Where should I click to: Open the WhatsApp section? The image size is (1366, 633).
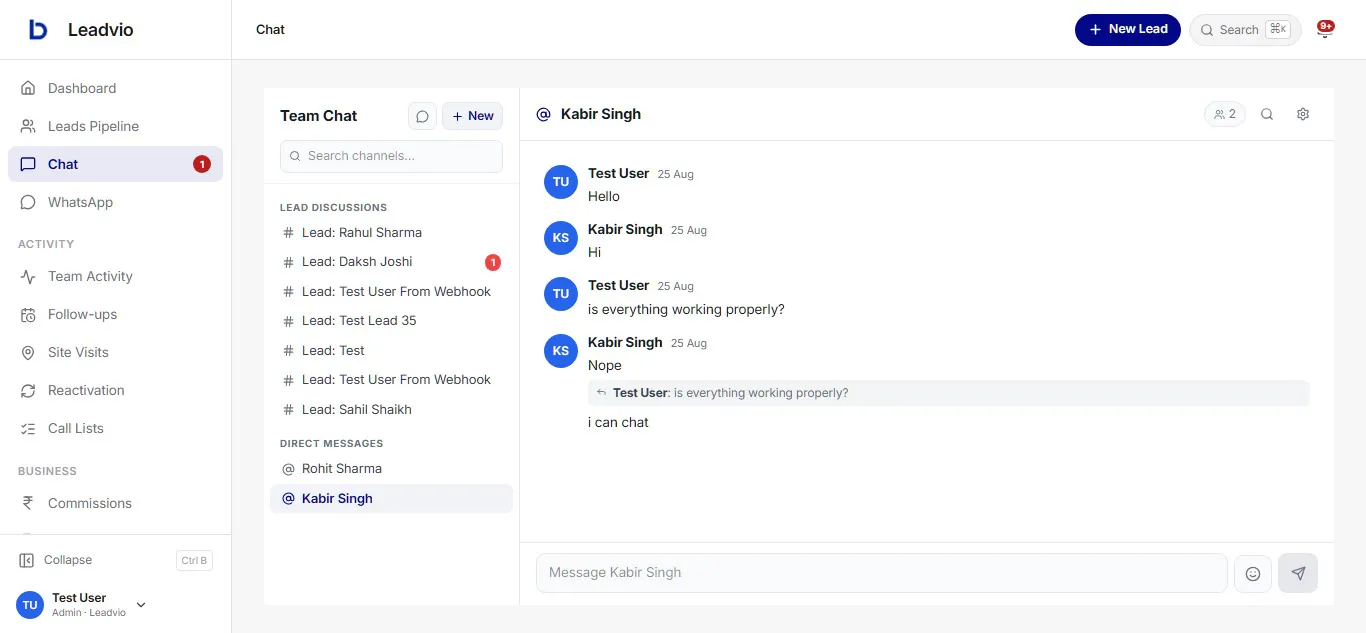pyautogui.click(x=115, y=202)
